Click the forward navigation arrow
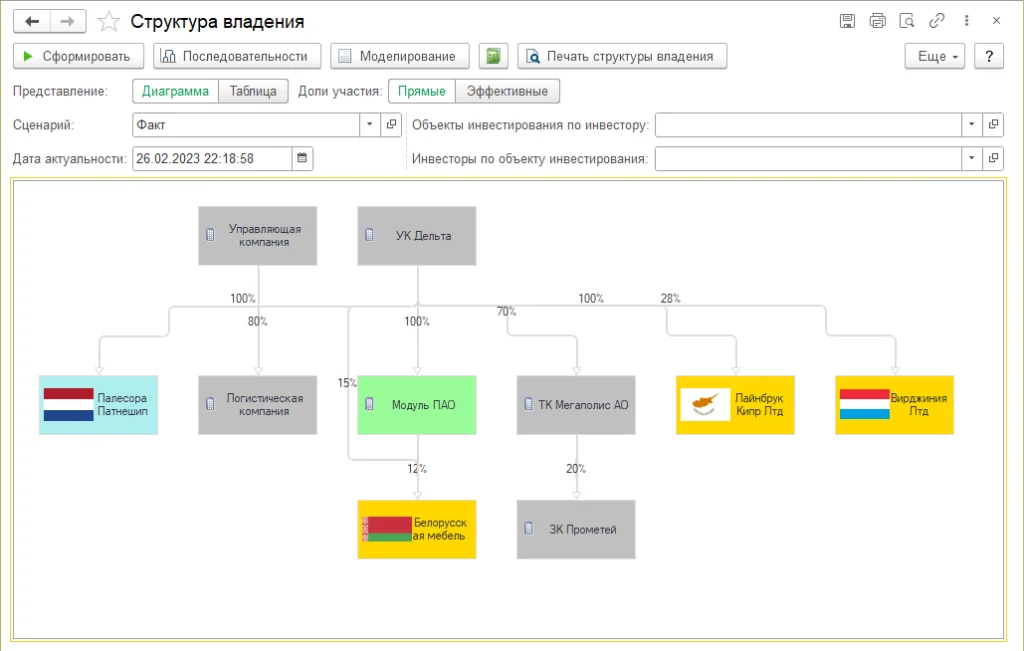The width and height of the screenshot is (1024, 651). click(67, 22)
